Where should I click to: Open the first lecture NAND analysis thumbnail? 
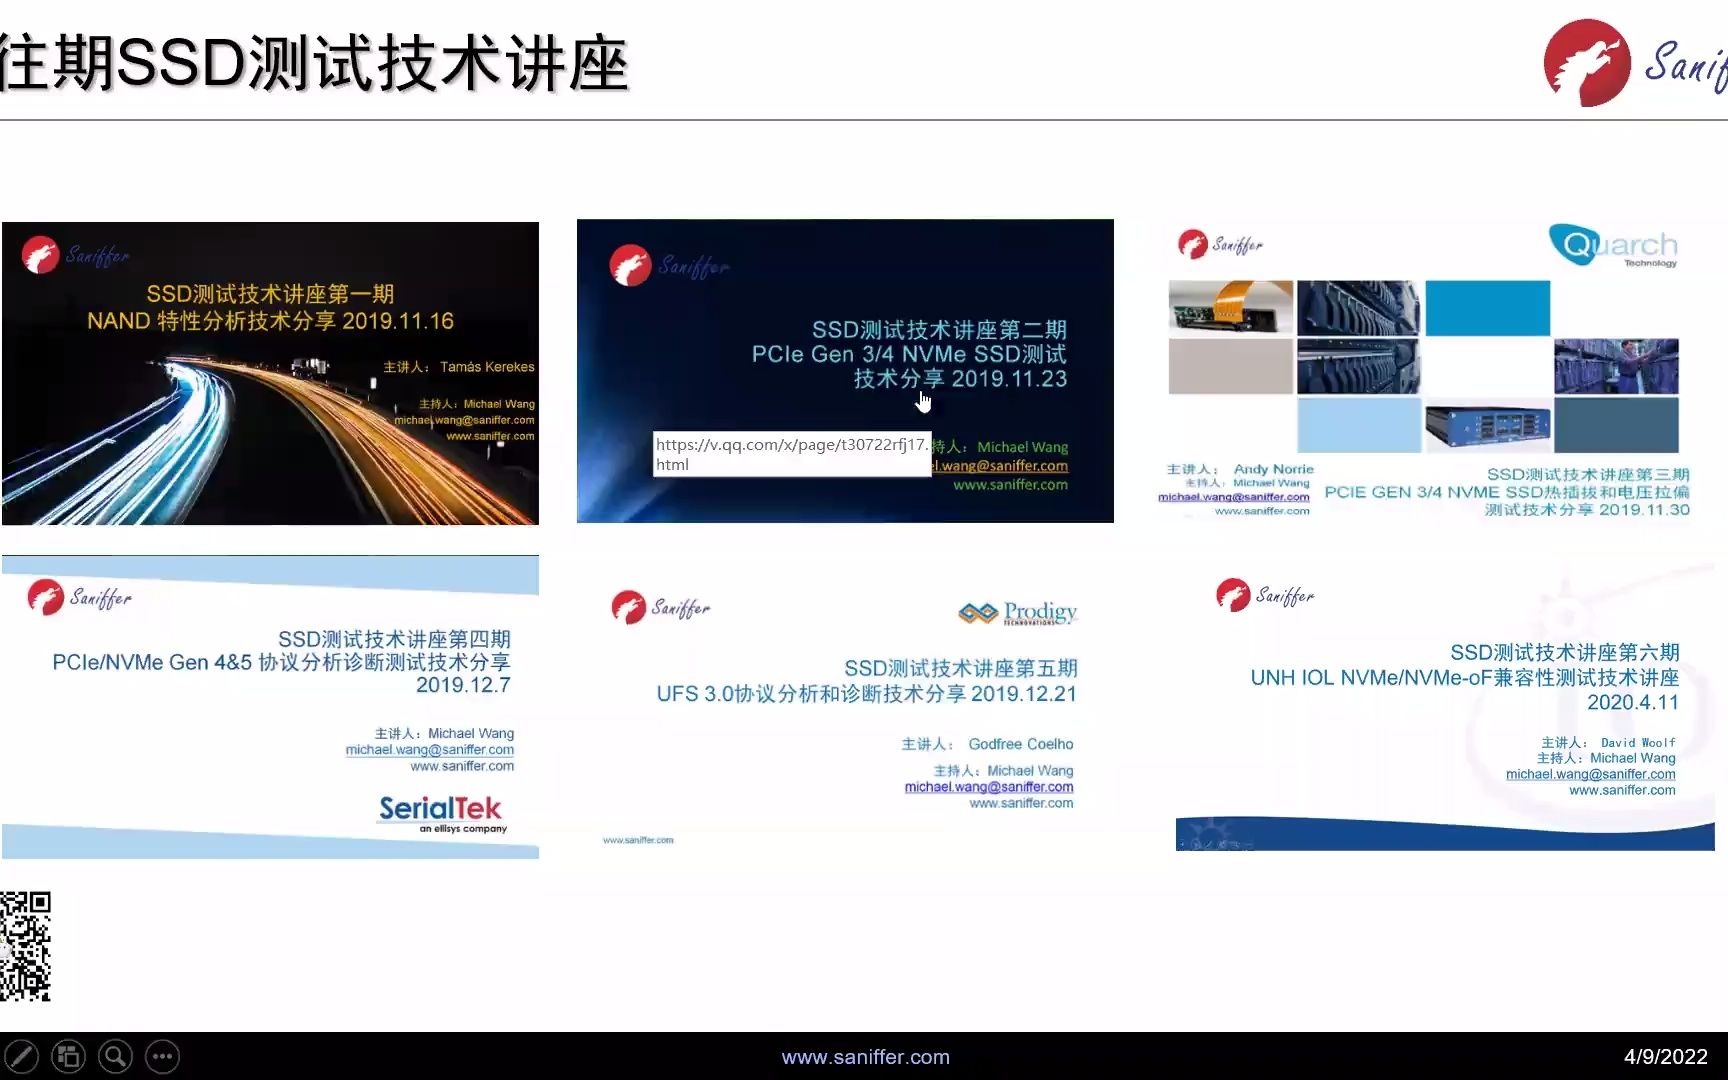[x=270, y=373]
